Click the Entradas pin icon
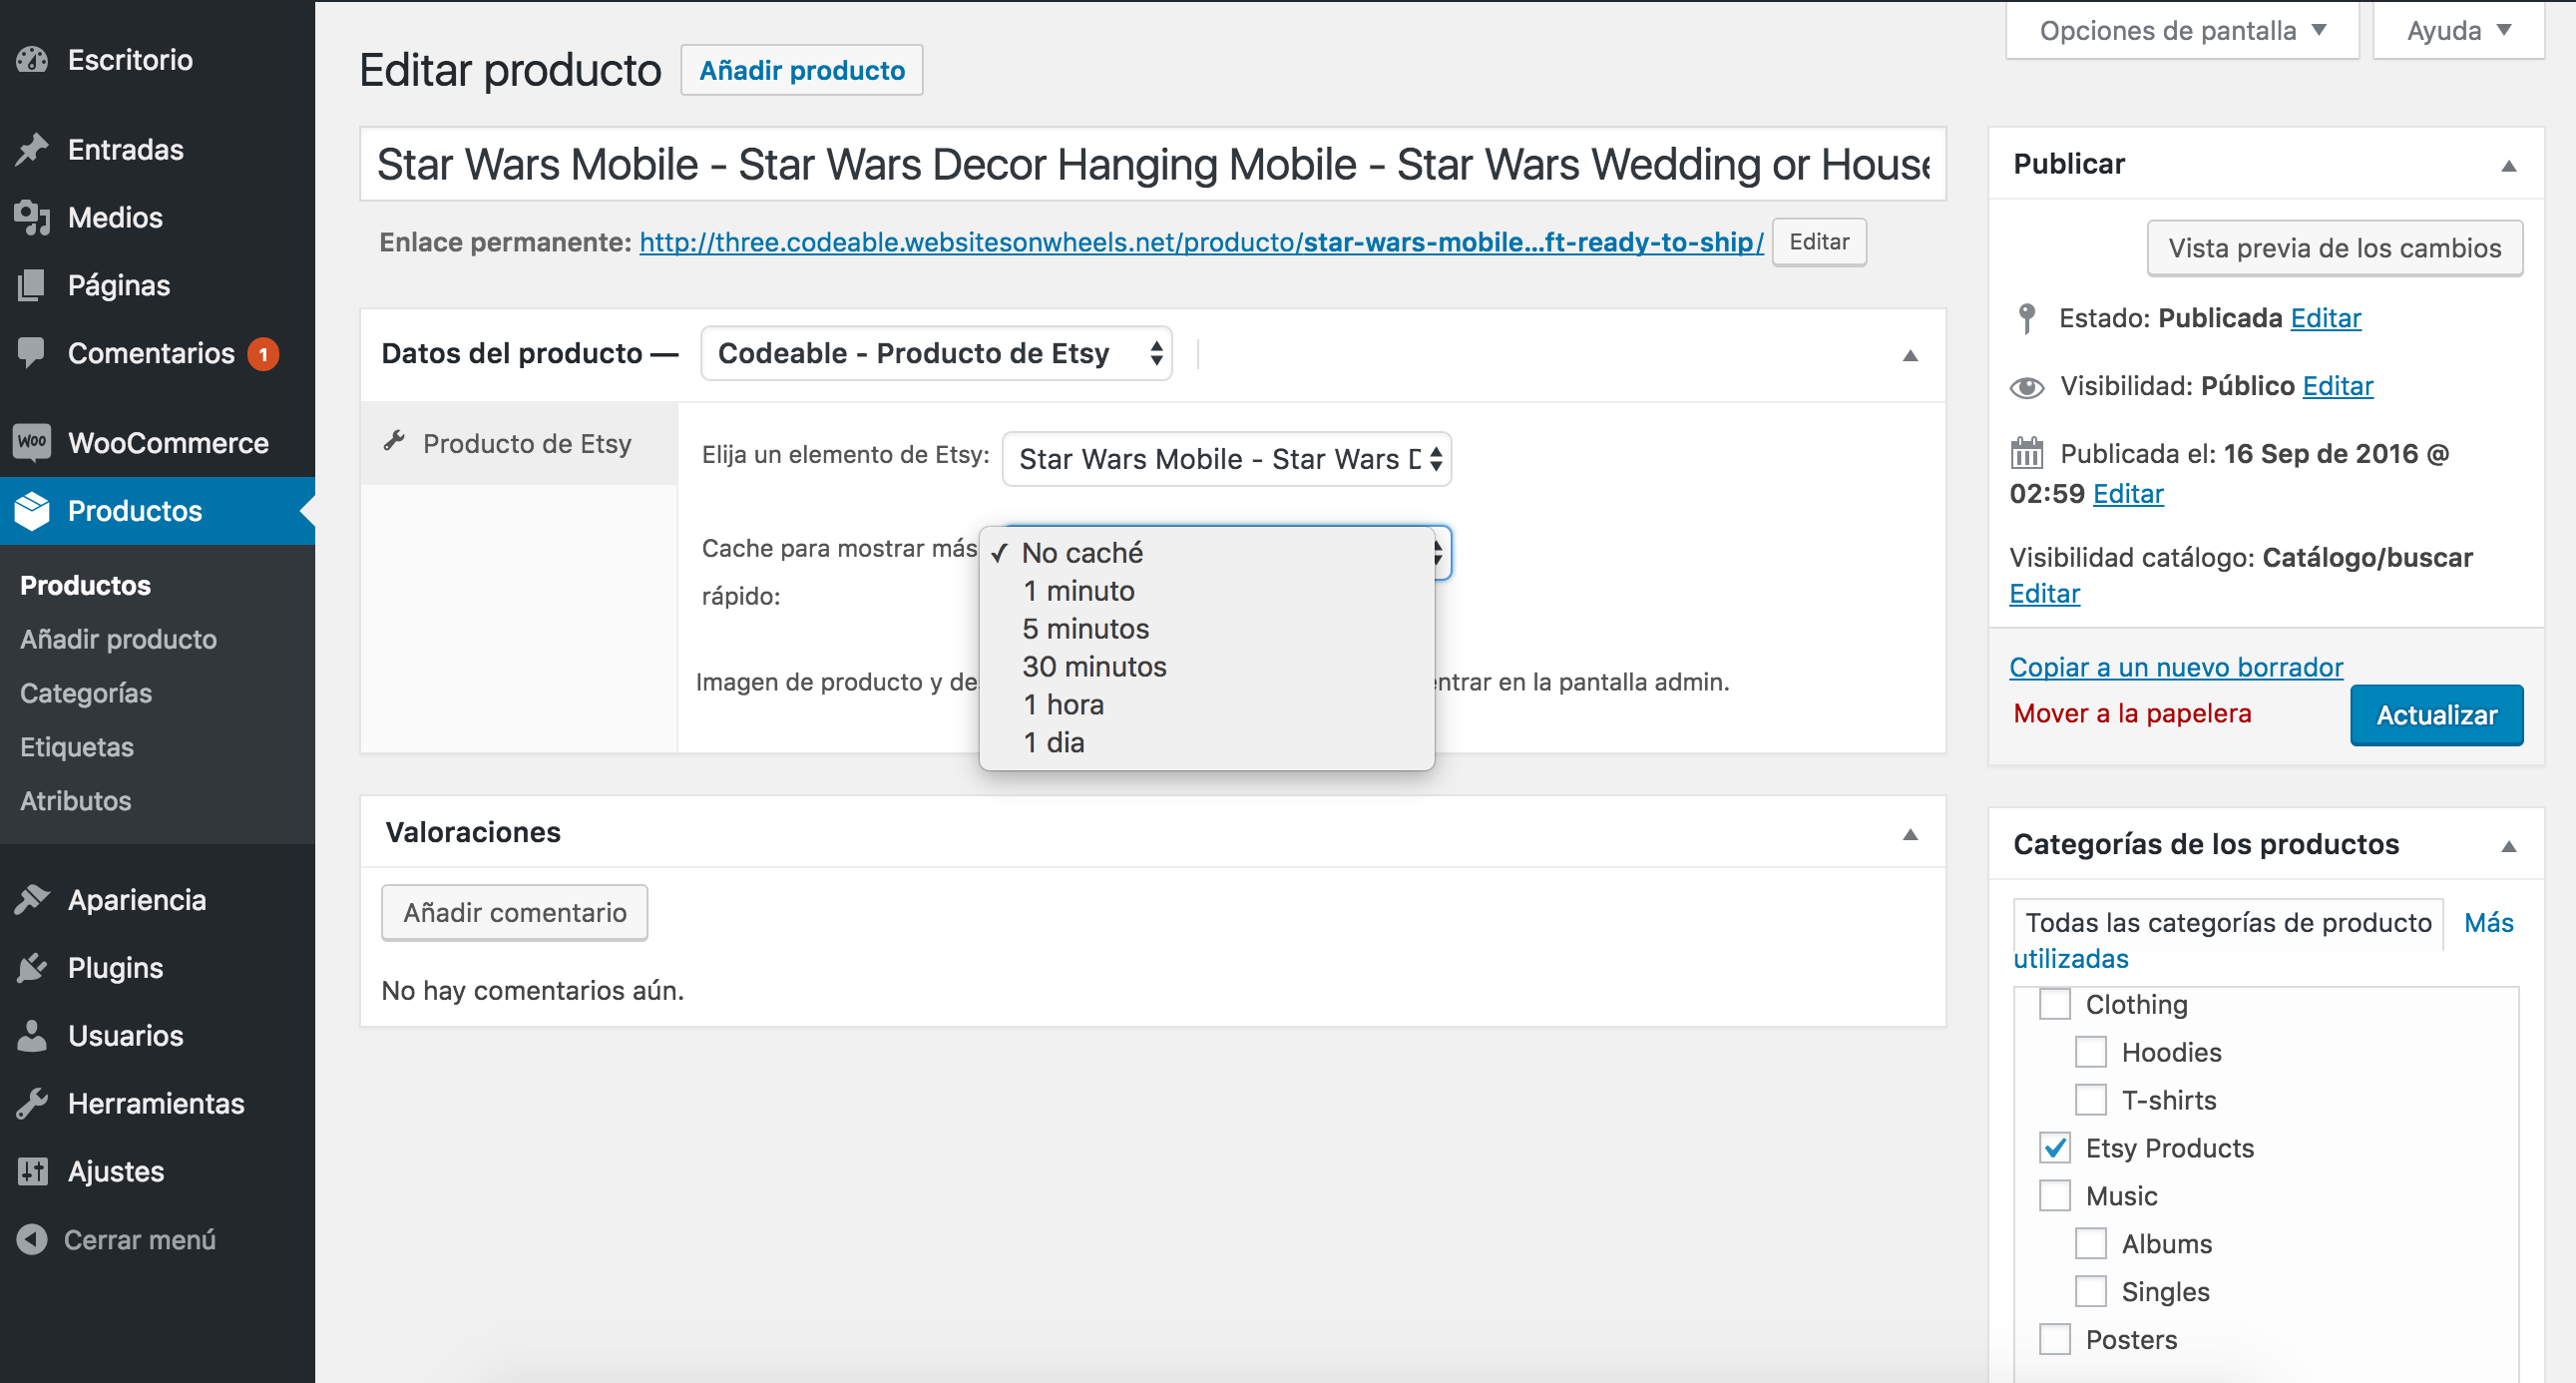The height and width of the screenshot is (1383, 2576). pos(32,150)
